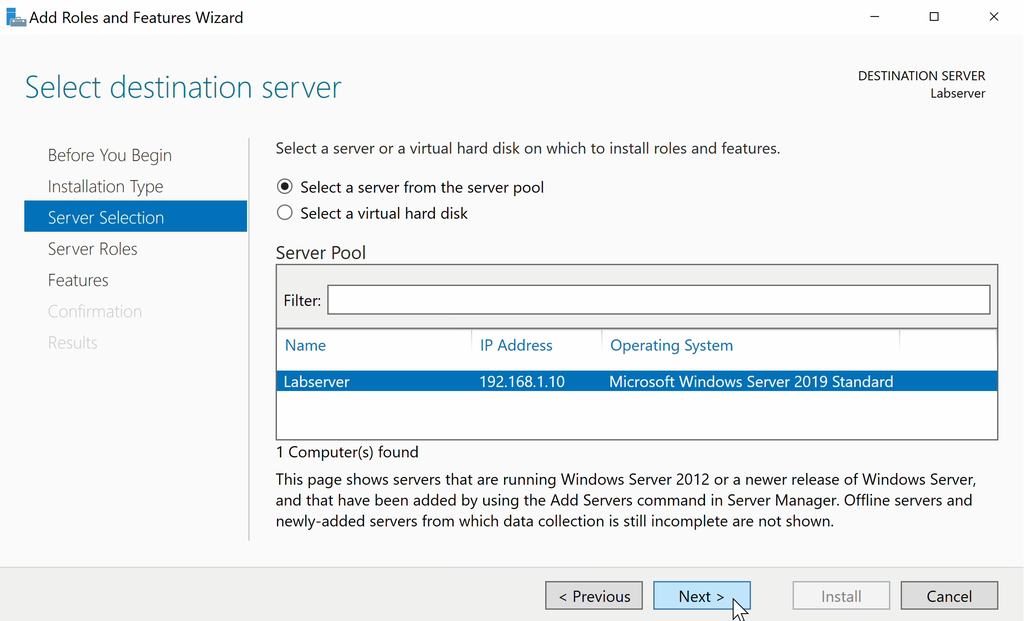Sort by the Name column header
Viewport: 1024px width, 621px height.
305,345
